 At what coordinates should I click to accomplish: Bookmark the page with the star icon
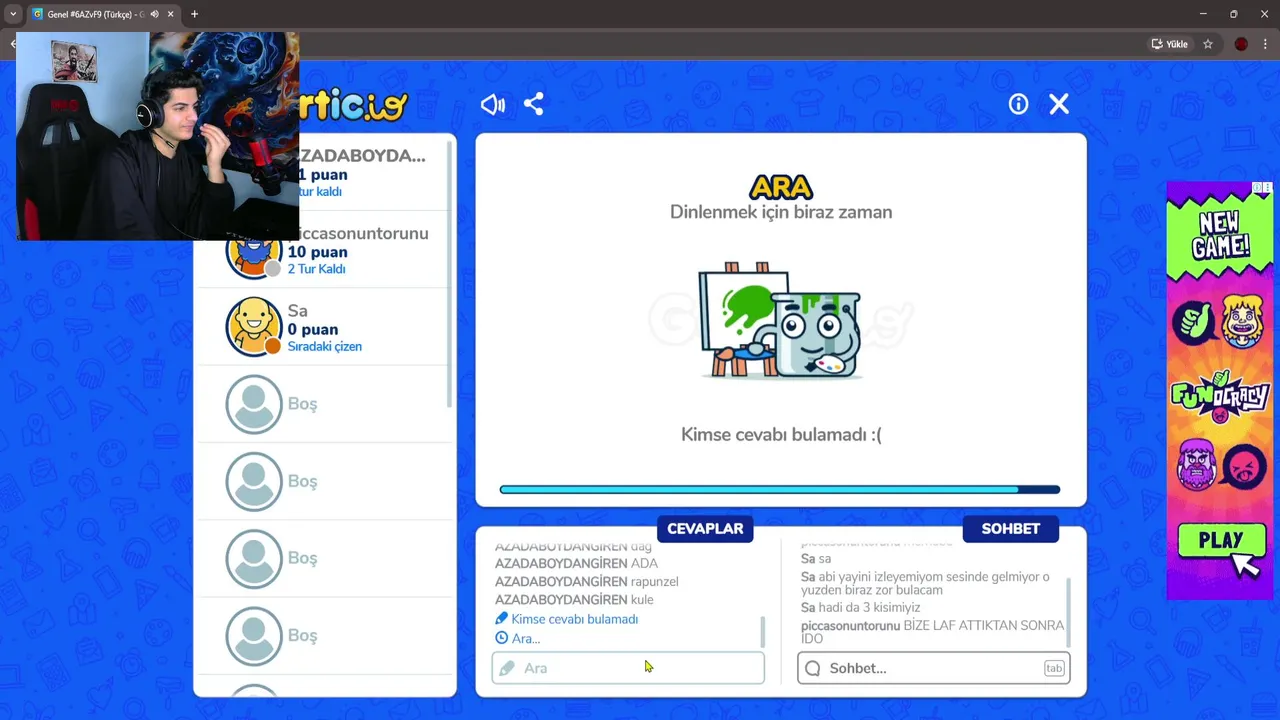coord(1208,44)
